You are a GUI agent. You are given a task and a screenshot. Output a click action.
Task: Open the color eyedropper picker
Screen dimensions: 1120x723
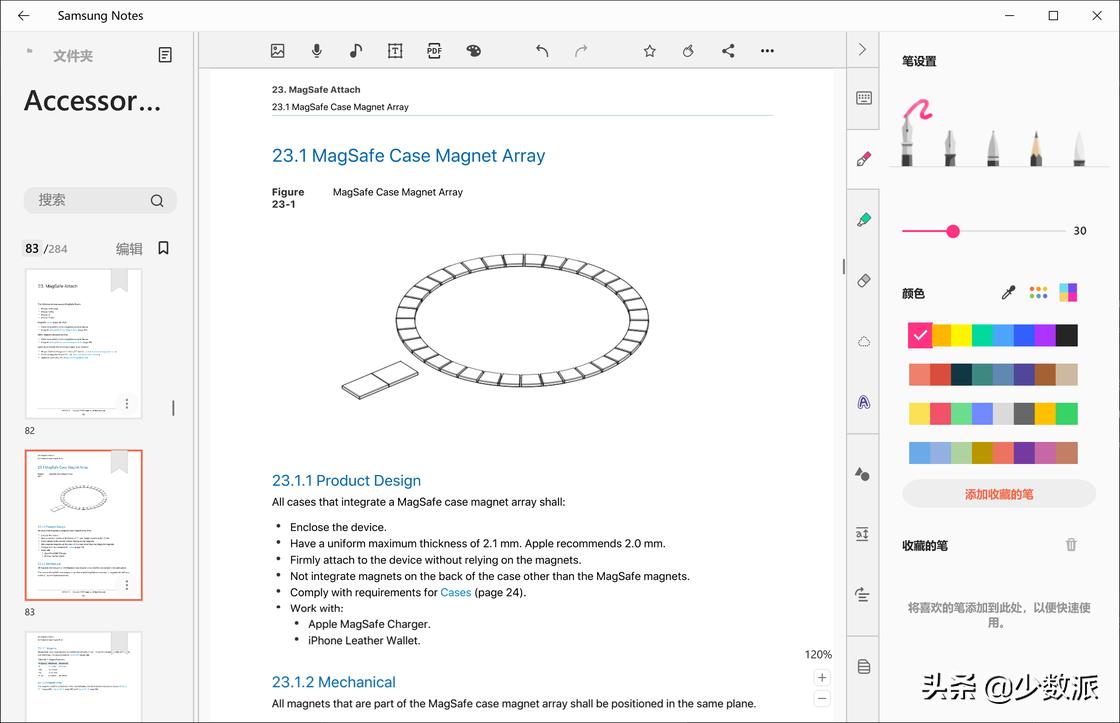click(x=1008, y=293)
